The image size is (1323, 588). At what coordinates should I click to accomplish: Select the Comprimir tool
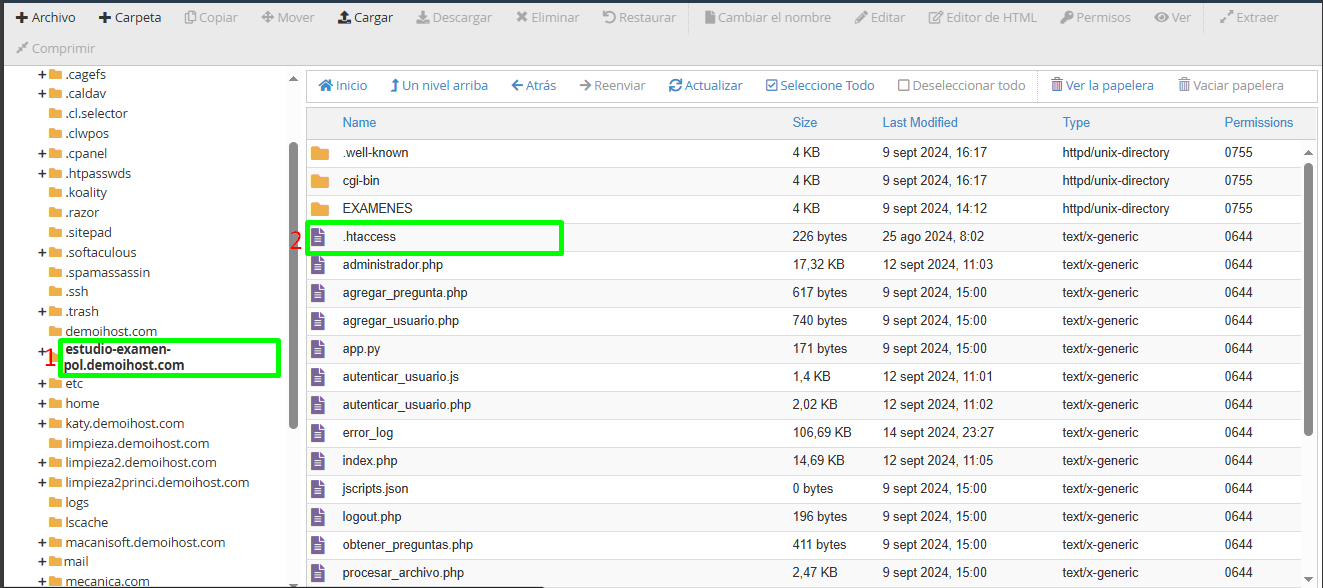click(55, 49)
